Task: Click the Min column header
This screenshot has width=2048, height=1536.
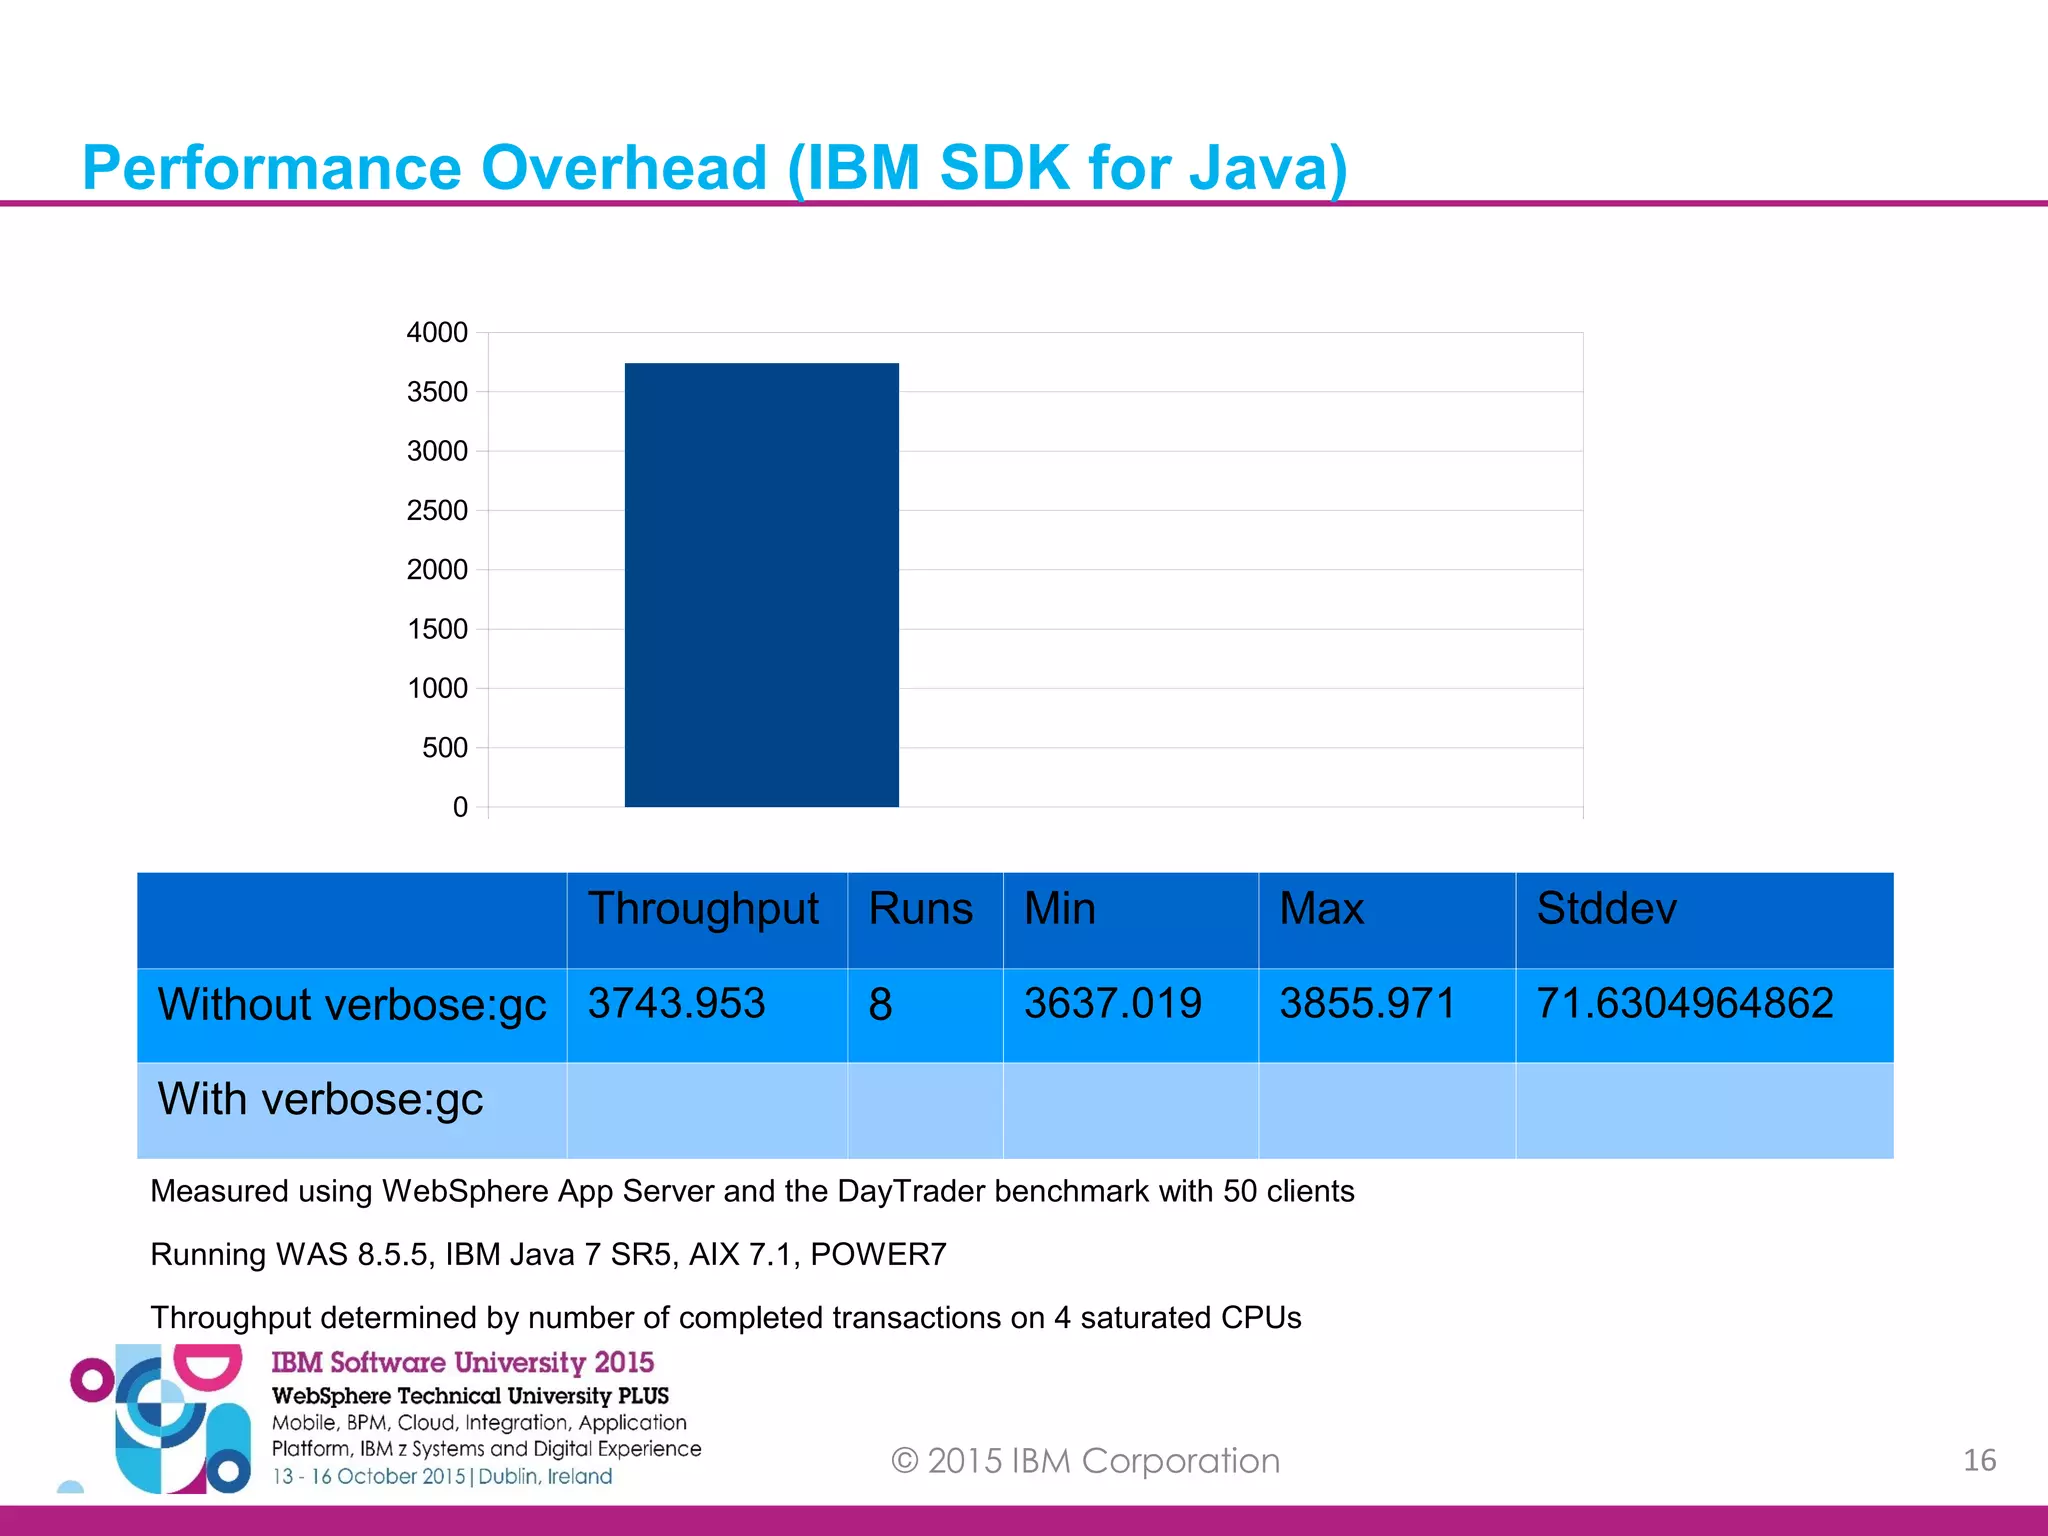Action: 1060,909
